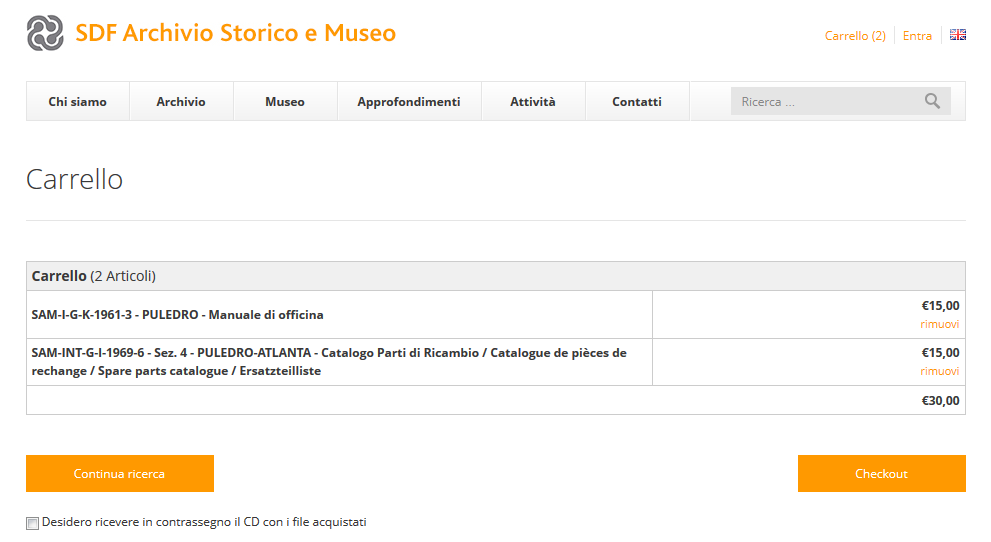This screenshot has width=991, height=542.
Task: Open the Carrello (2) link in header
Action: [x=854, y=36]
